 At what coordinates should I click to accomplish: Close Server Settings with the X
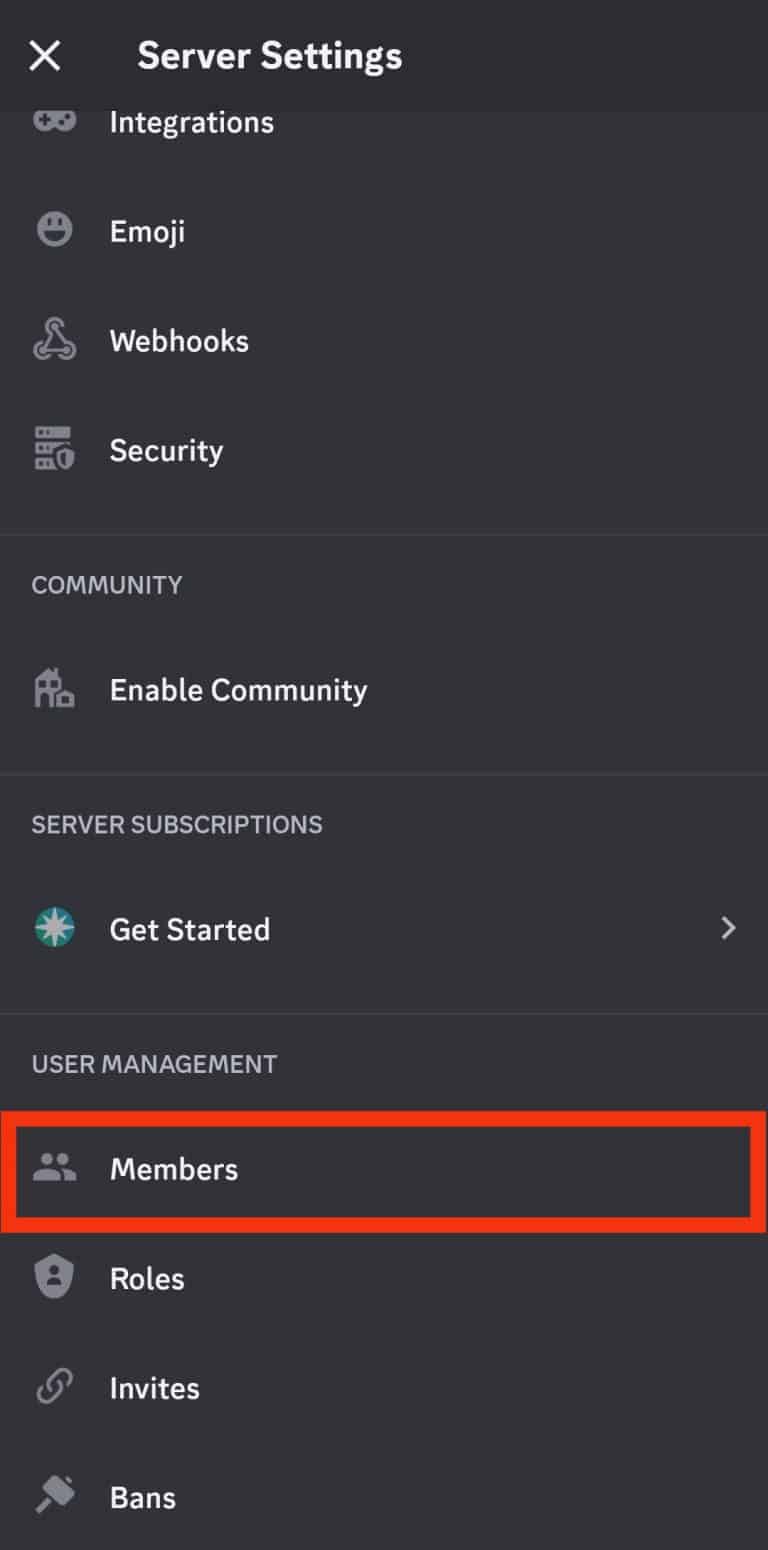(44, 56)
